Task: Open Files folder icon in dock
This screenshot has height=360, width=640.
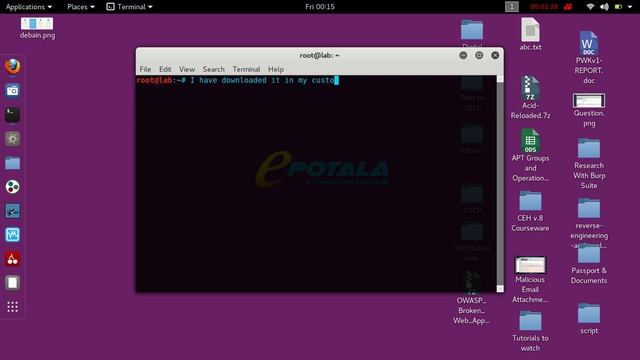Action: (13, 163)
